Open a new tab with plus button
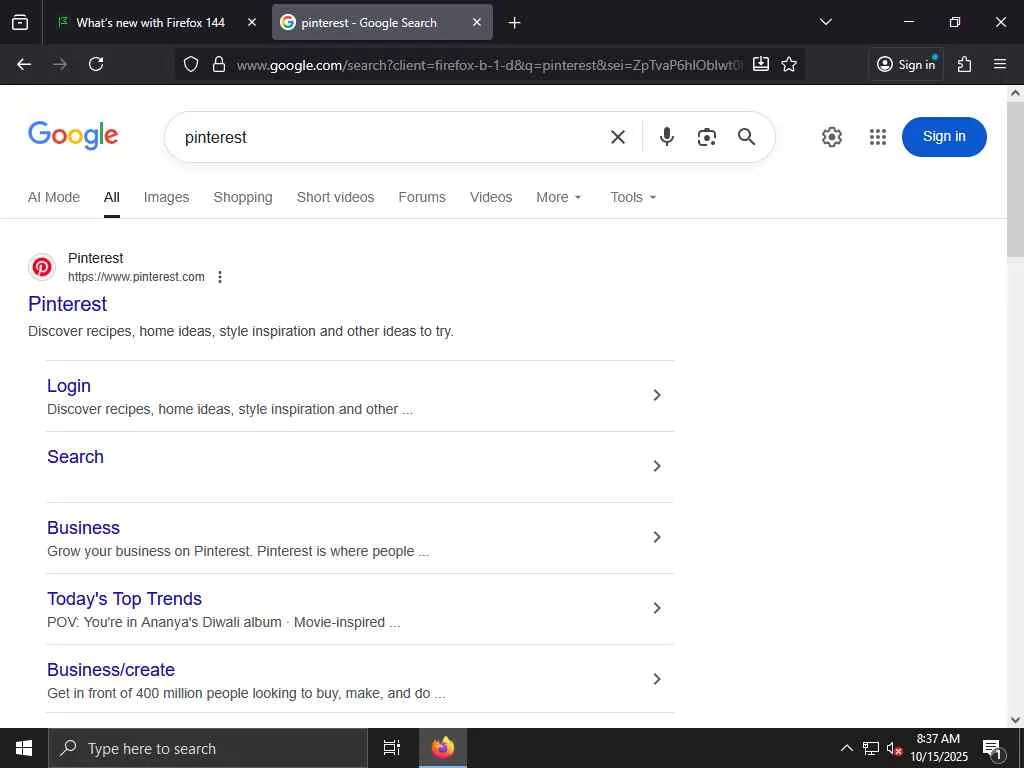Image resolution: width=1024 pixels, height=768 pixels. (514, 23)
